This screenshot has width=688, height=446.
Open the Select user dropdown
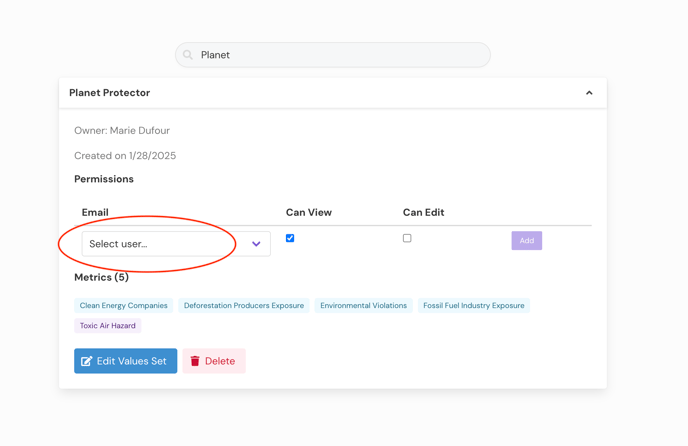[176, 244]
